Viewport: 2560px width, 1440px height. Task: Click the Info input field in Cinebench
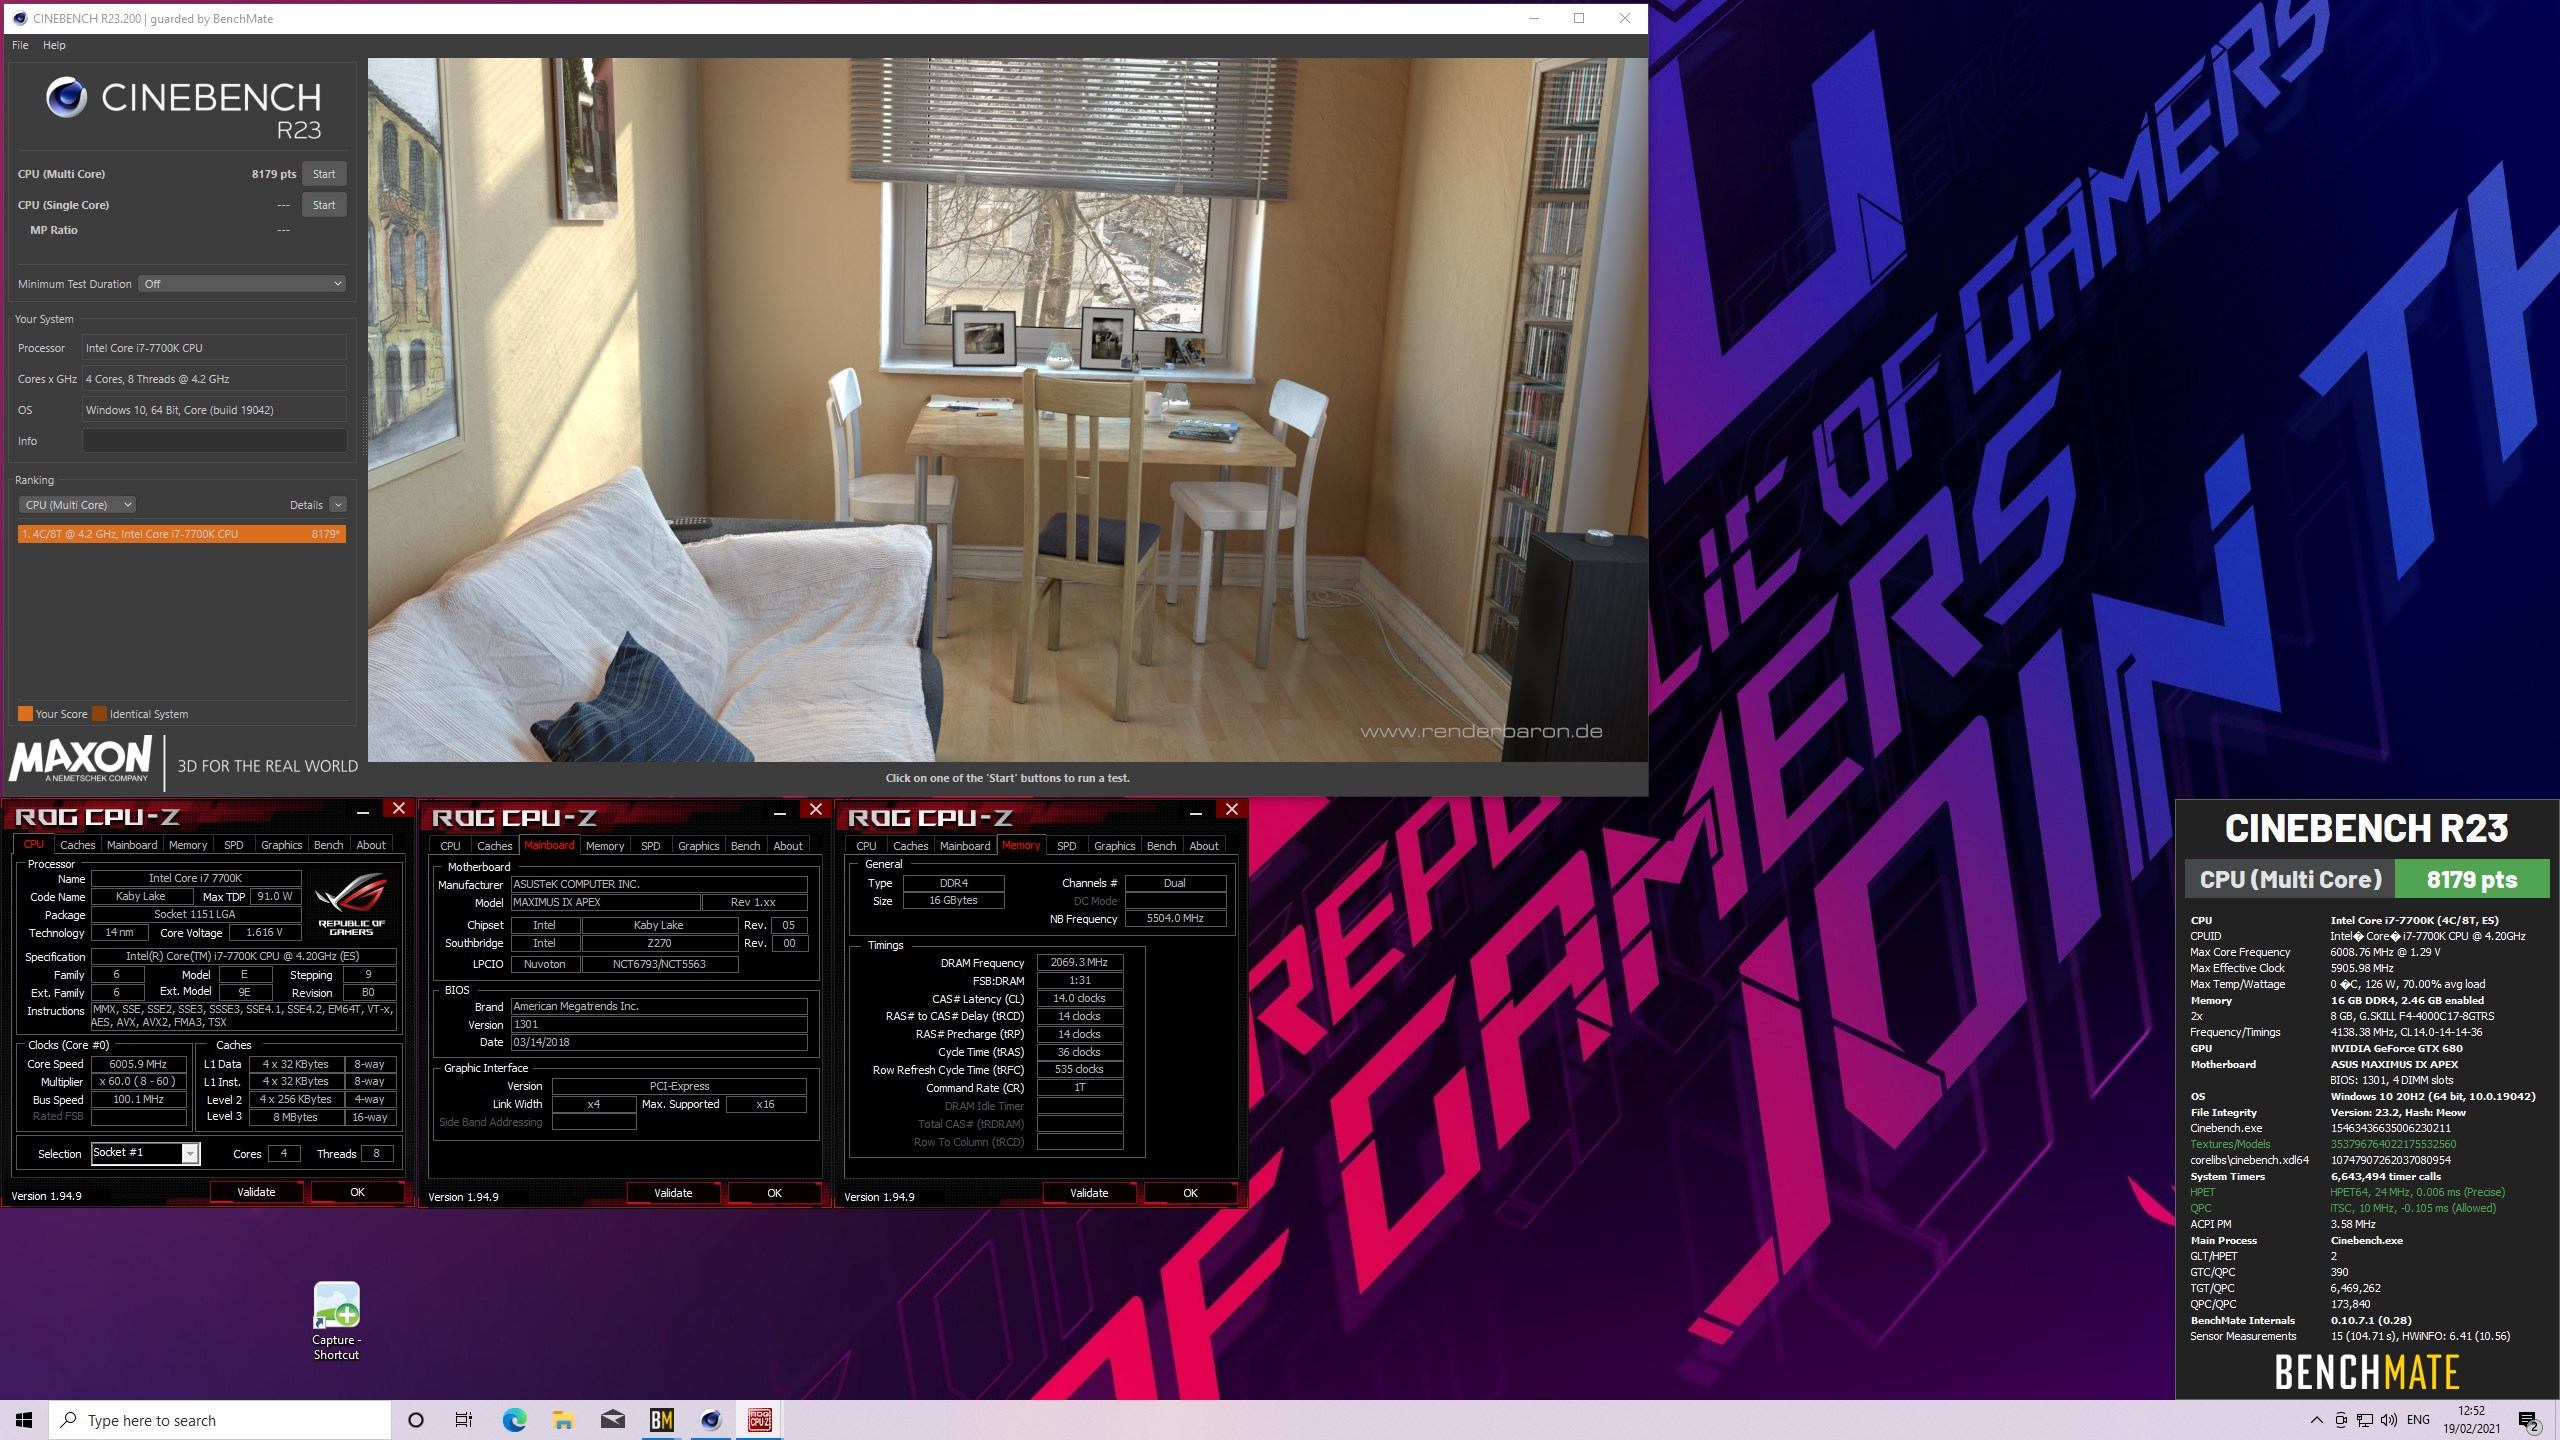[214, 441]
